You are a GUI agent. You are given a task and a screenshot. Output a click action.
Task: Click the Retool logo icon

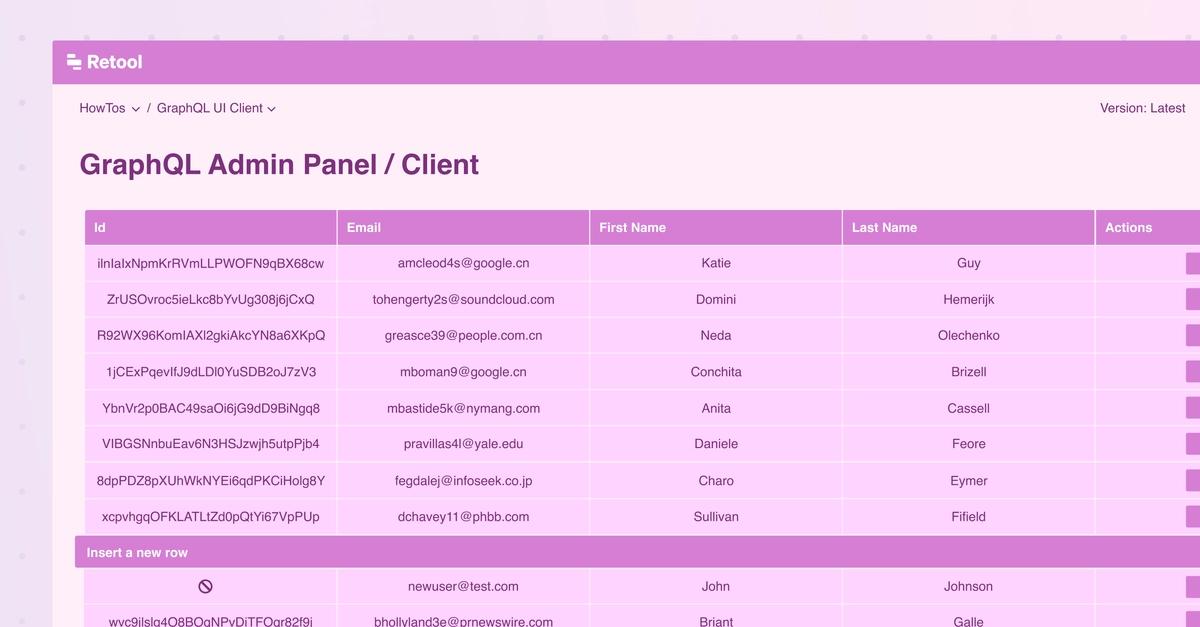pos(72,61)
